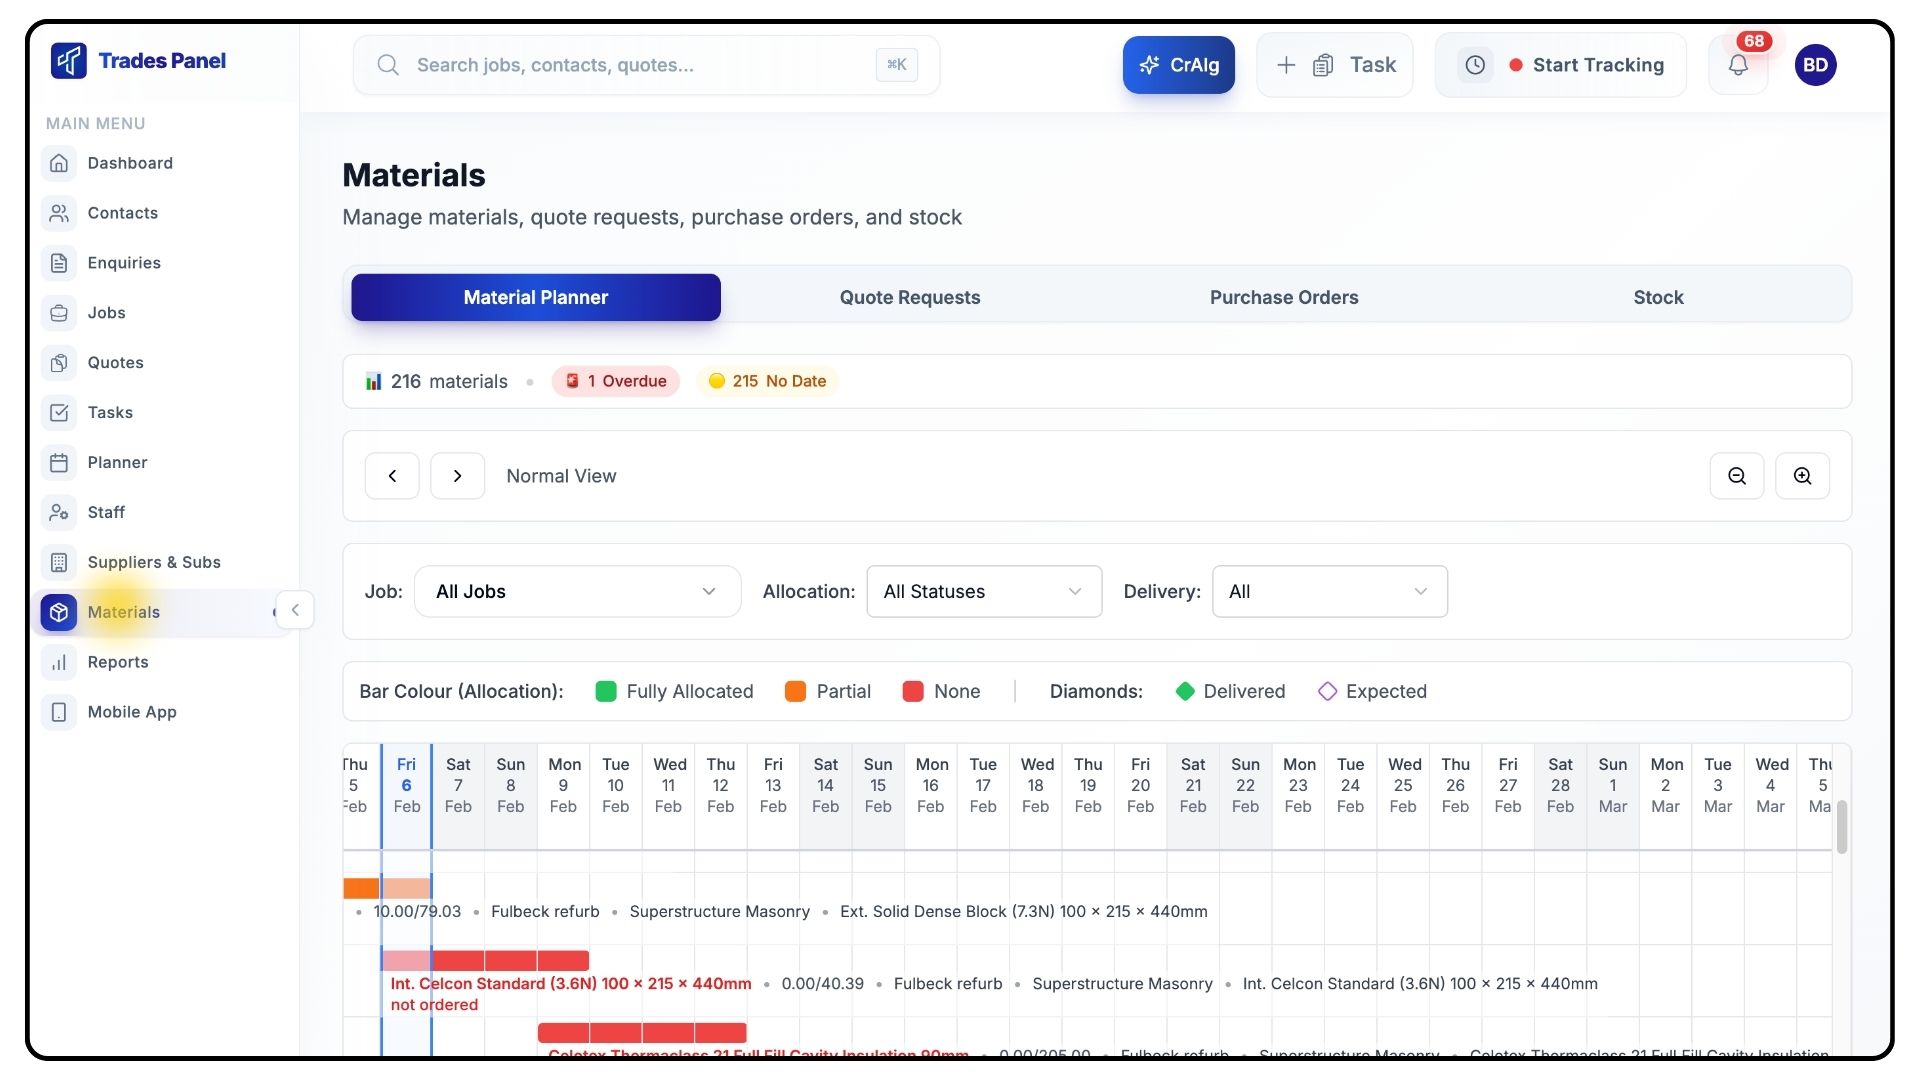Click the clock icon beside Start Tracking
The width and height of the screenshot is (1920, 1080).
(1475, 65)
